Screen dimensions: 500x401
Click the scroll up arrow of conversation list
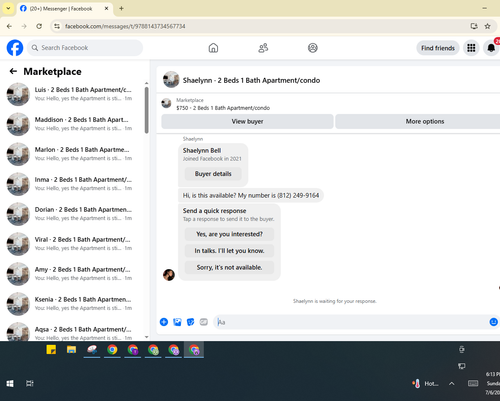(x=147, y=83)
